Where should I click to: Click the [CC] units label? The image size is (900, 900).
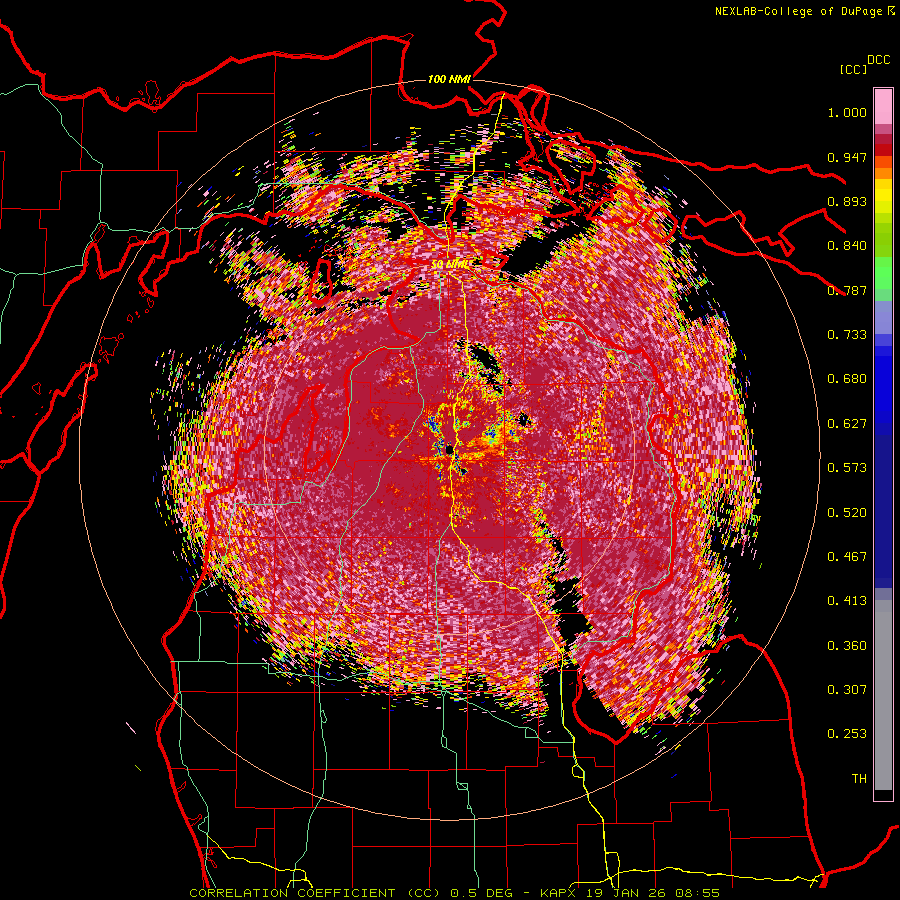[853, 69]
